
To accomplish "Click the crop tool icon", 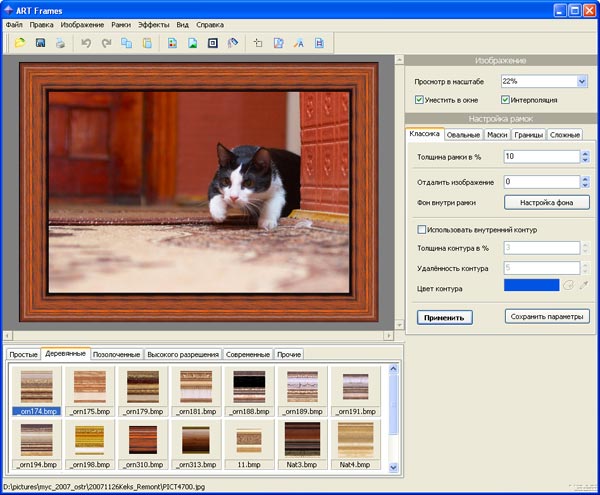I will click(x=258, y=43).
